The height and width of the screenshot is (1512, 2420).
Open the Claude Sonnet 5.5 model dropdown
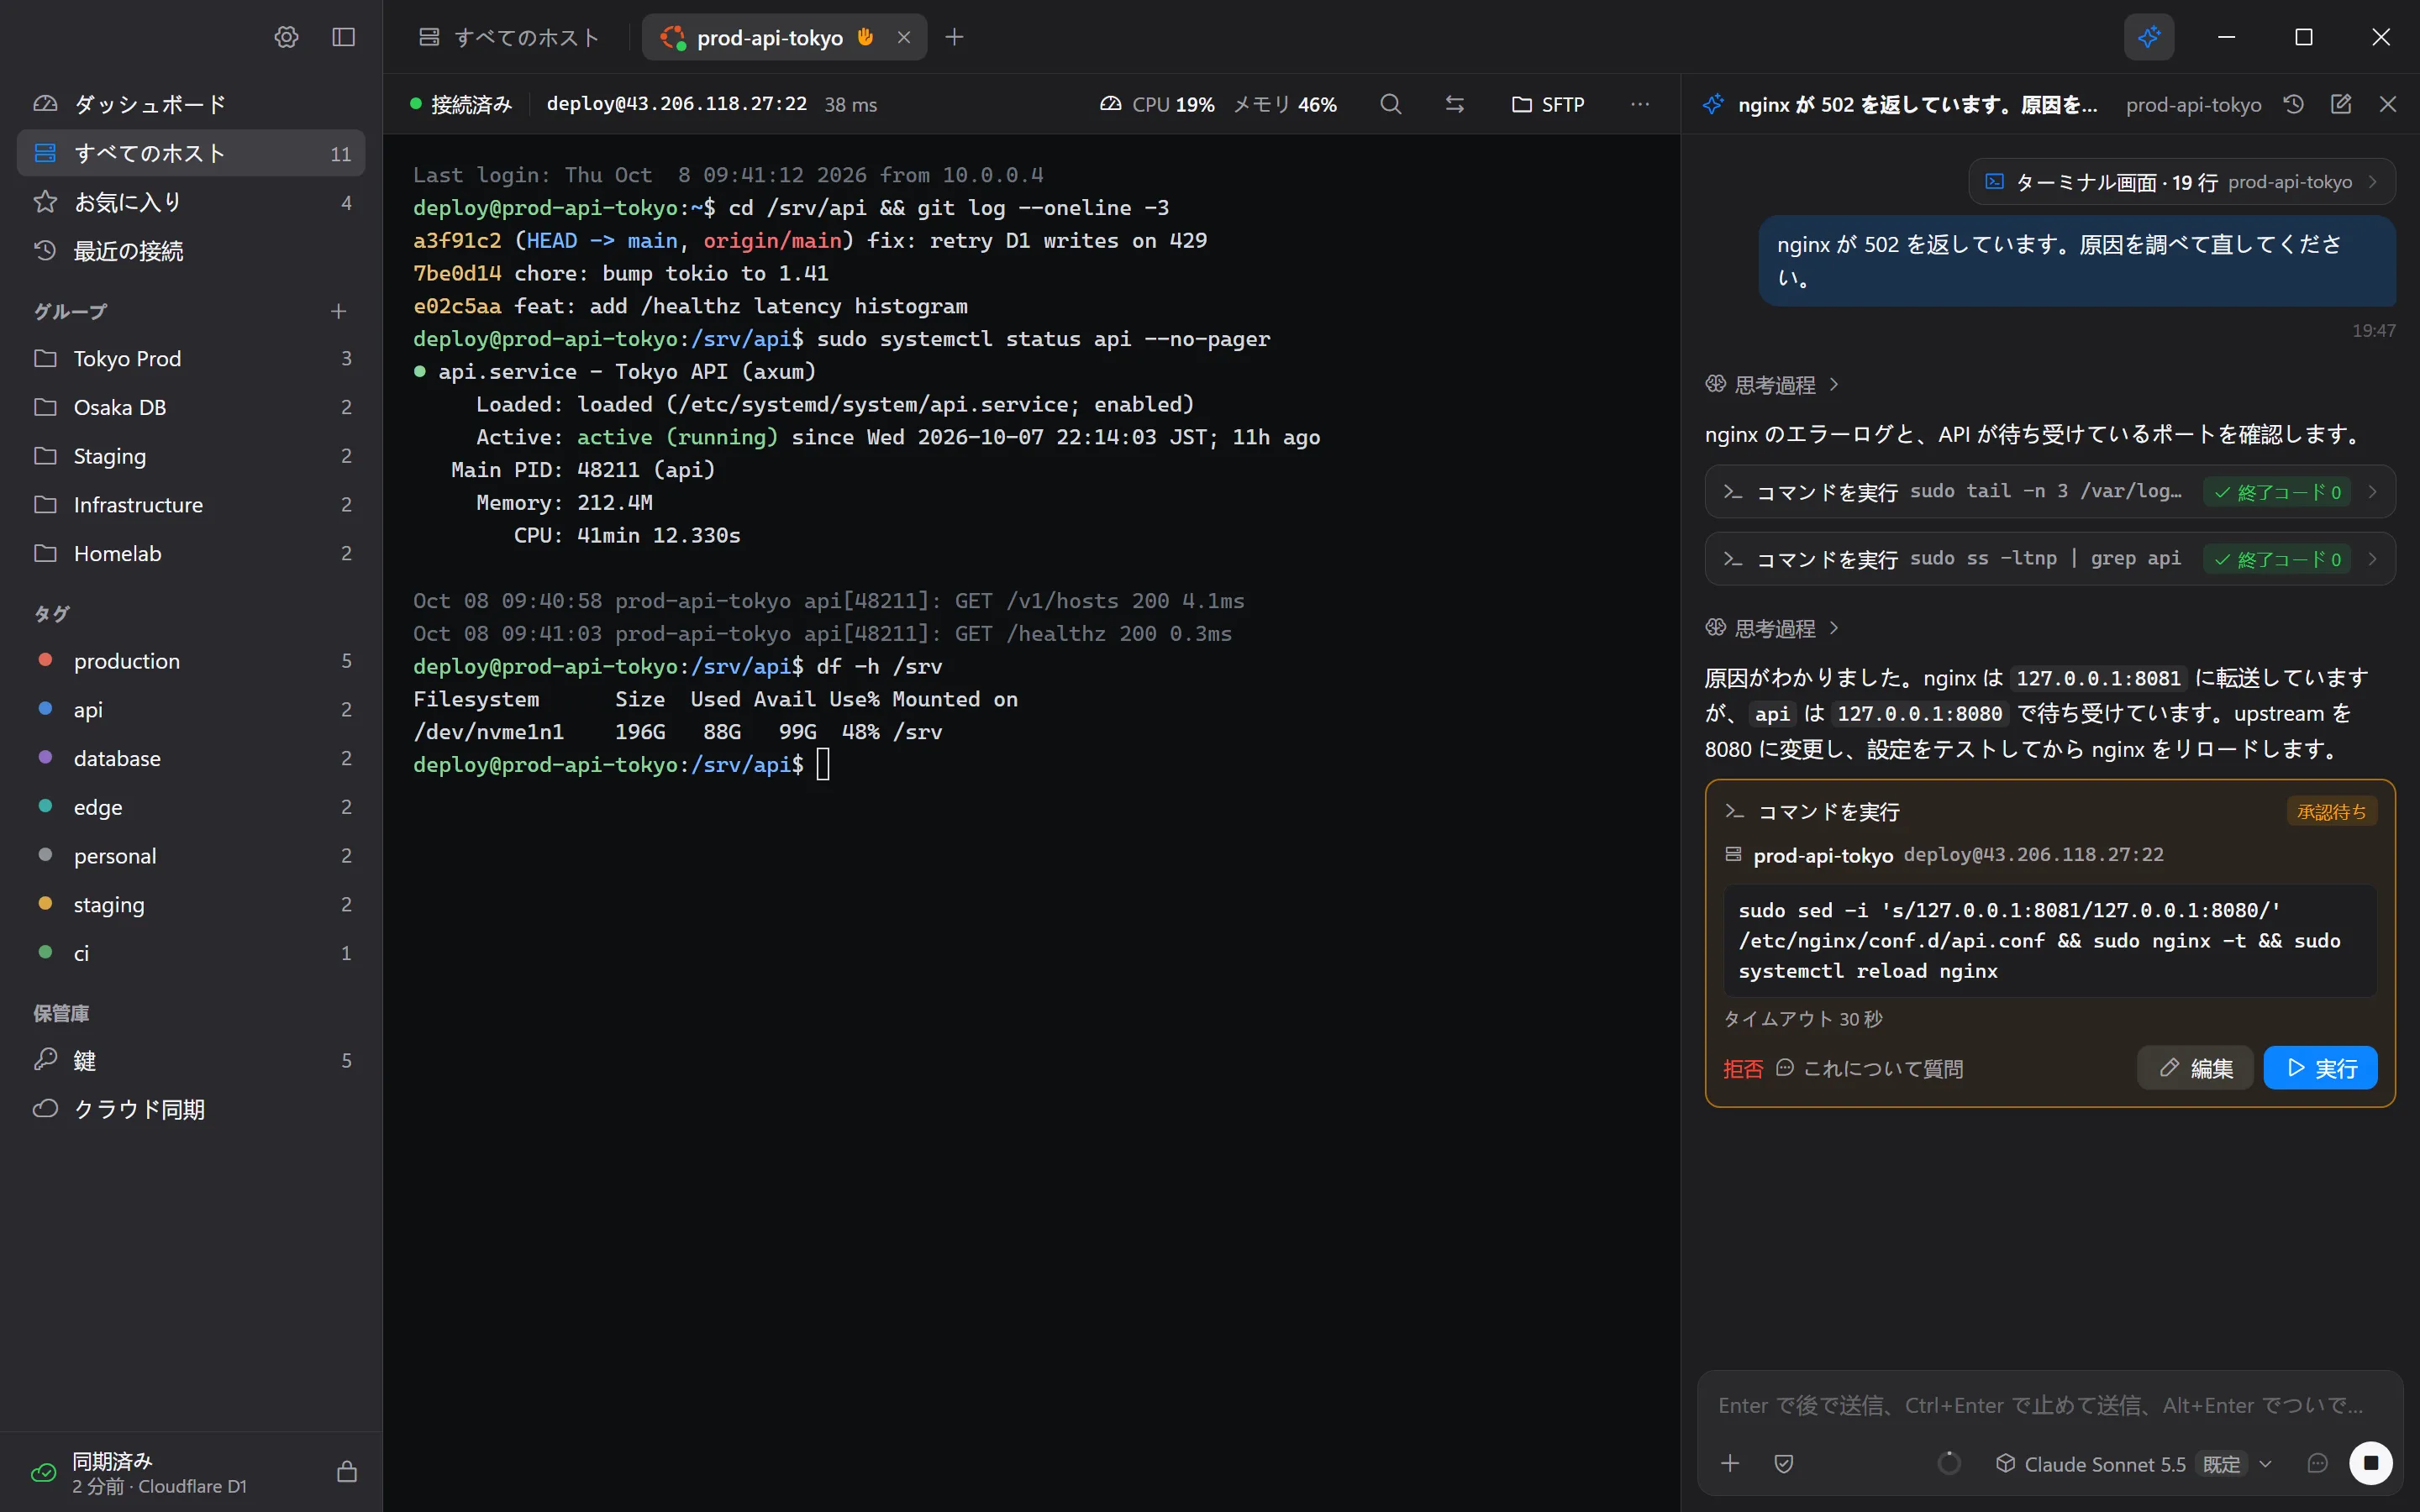2134,1464
